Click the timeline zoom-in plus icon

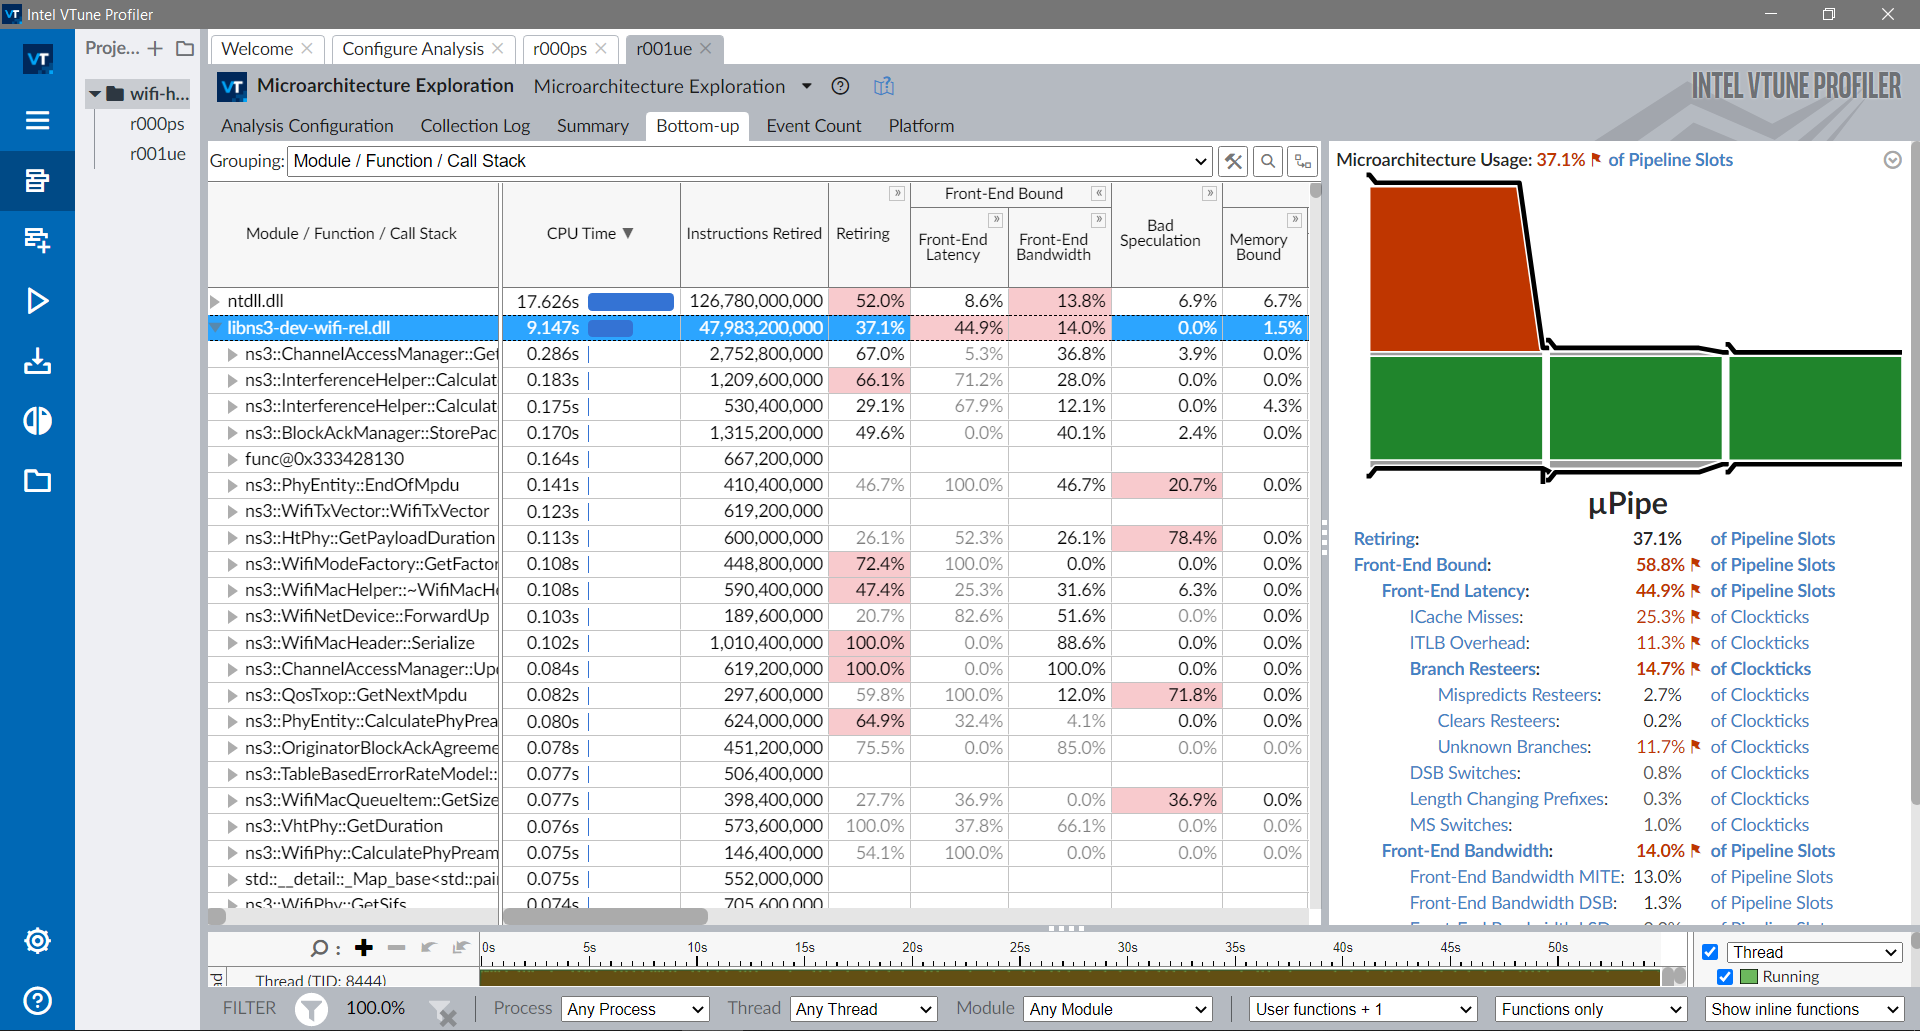[364, 948]
